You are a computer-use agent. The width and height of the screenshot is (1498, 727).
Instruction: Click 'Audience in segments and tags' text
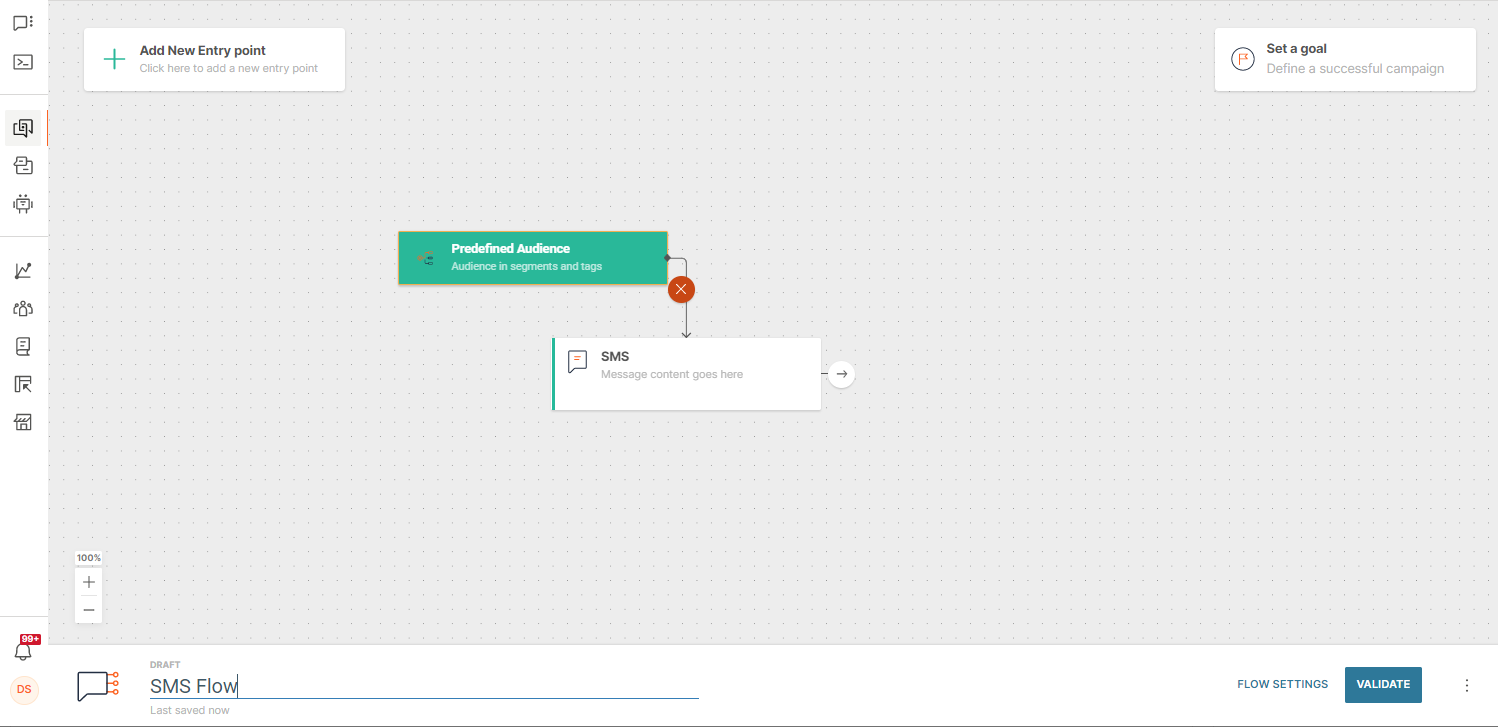coord(527,266)
